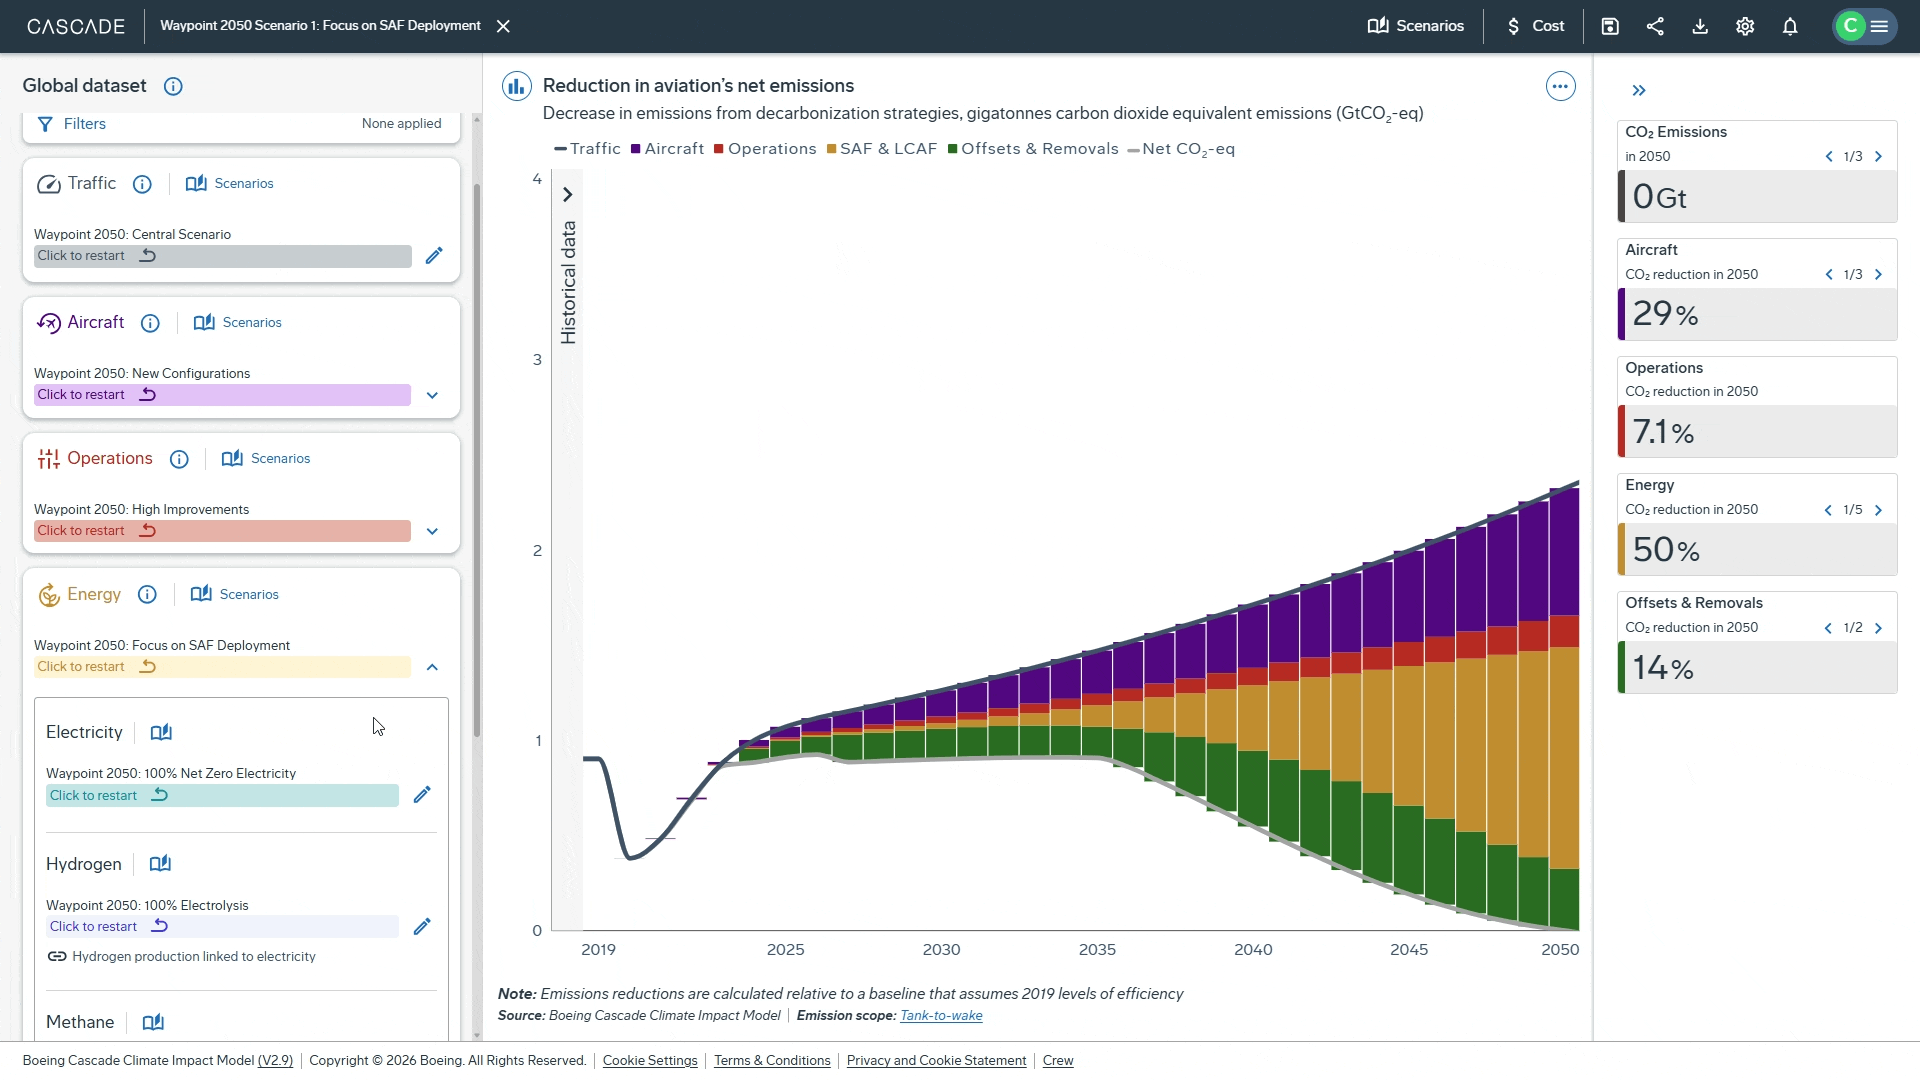Restart the Traffic Central Scenario

pyautogui.click(x=222, y=256)
